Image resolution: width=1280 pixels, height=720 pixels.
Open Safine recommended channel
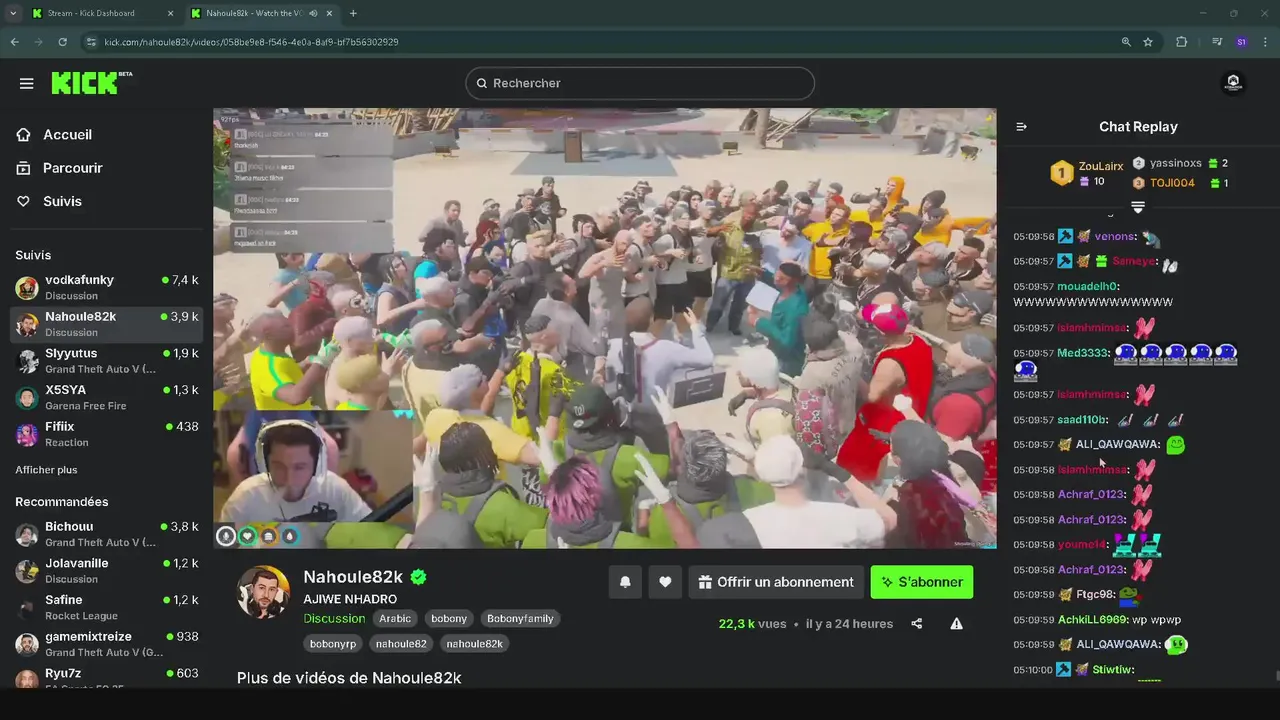106,607
